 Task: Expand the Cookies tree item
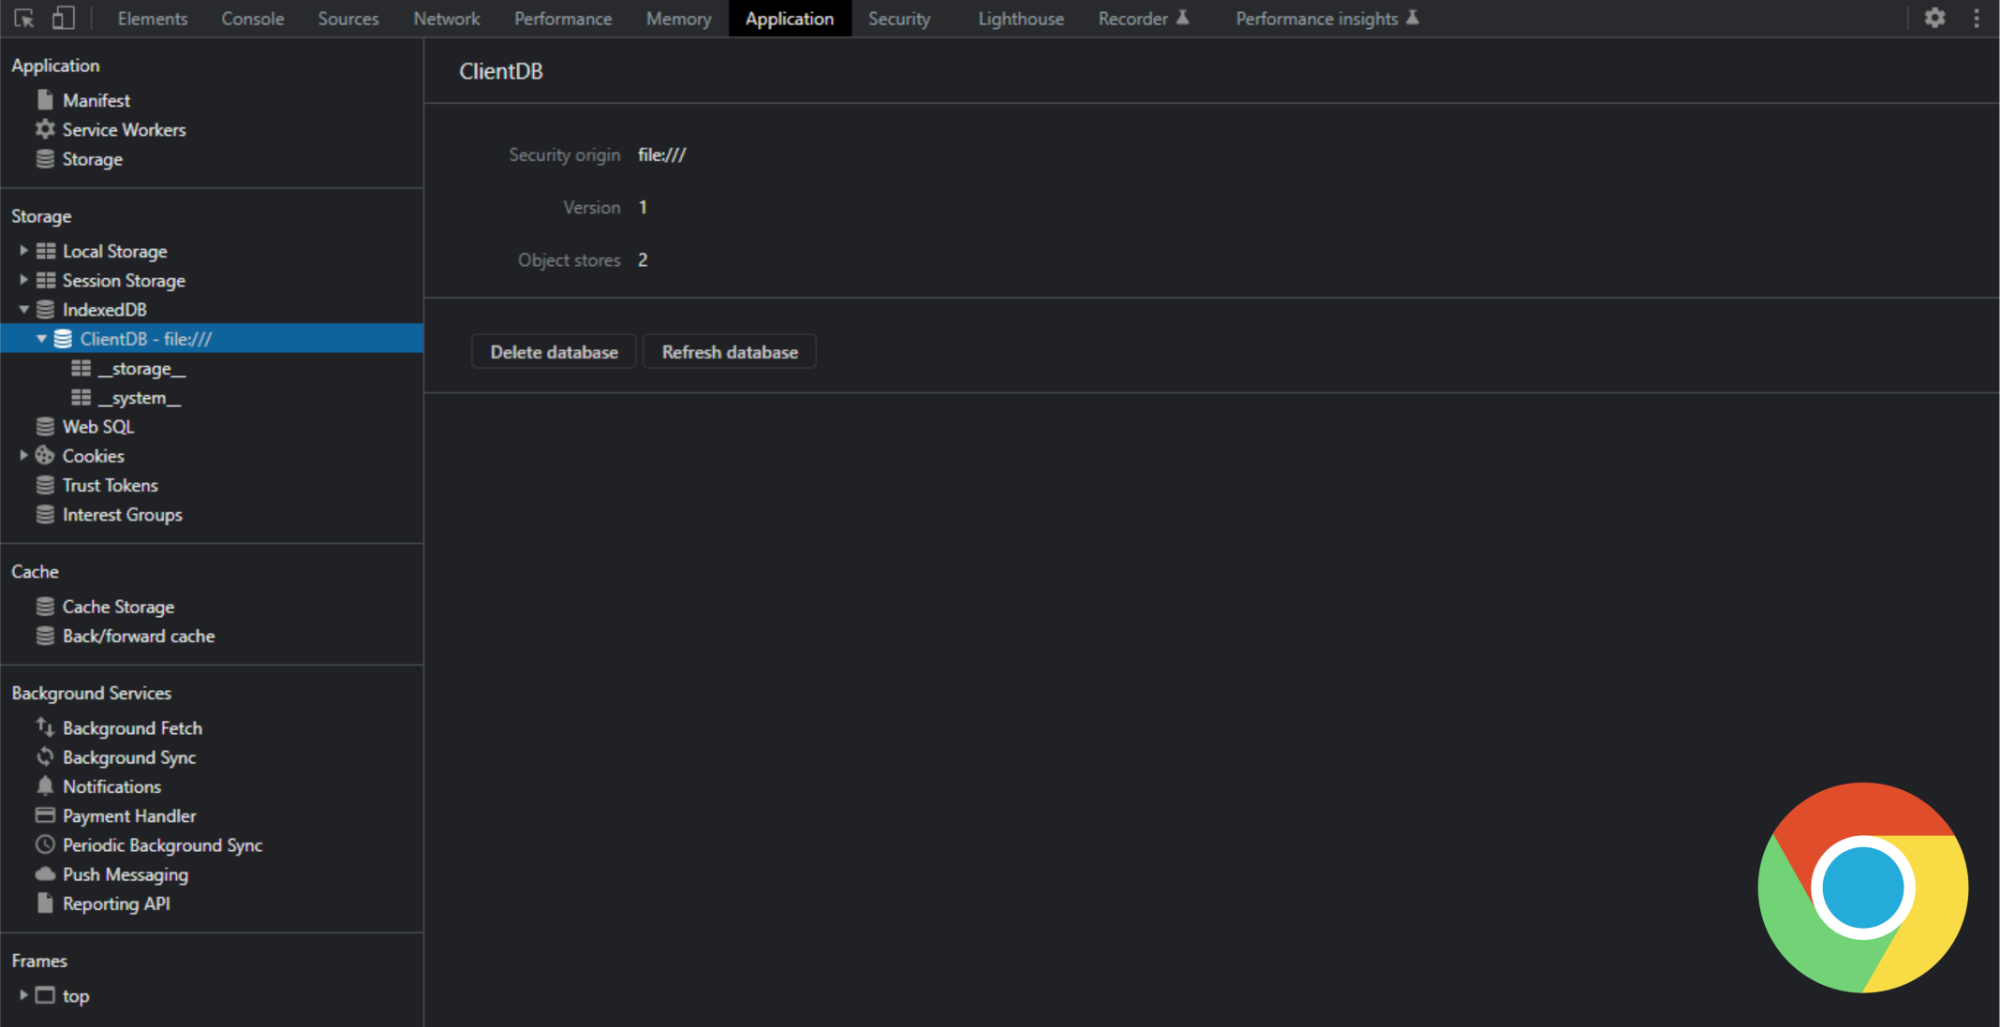23,455
